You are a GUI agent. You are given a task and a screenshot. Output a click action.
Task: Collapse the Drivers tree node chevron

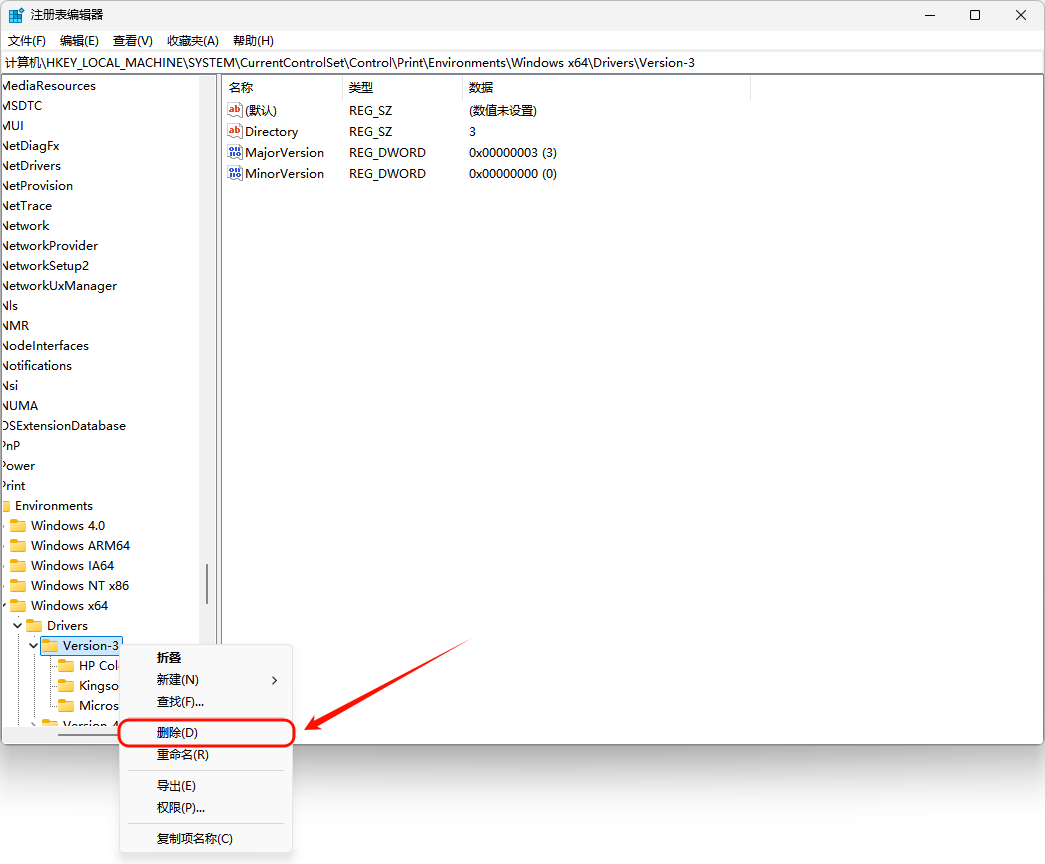click(18, 626)
